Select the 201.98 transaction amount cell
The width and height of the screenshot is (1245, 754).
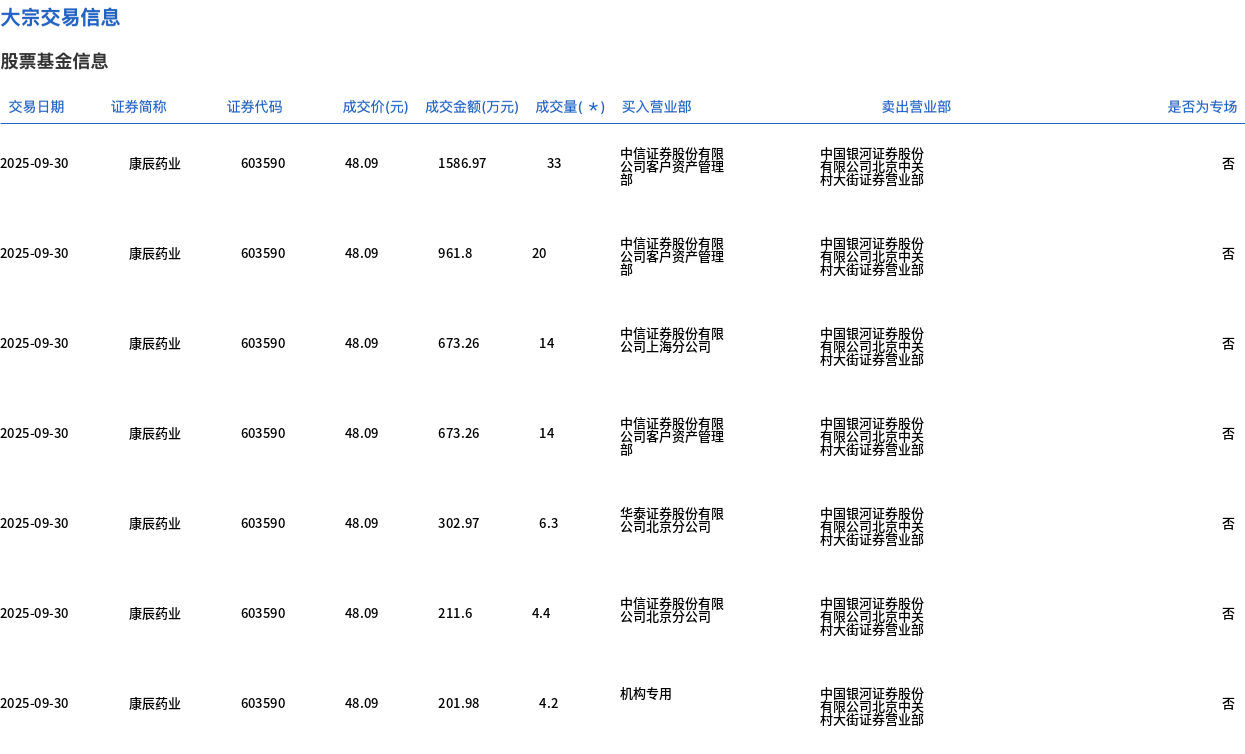tap(459, 703)
